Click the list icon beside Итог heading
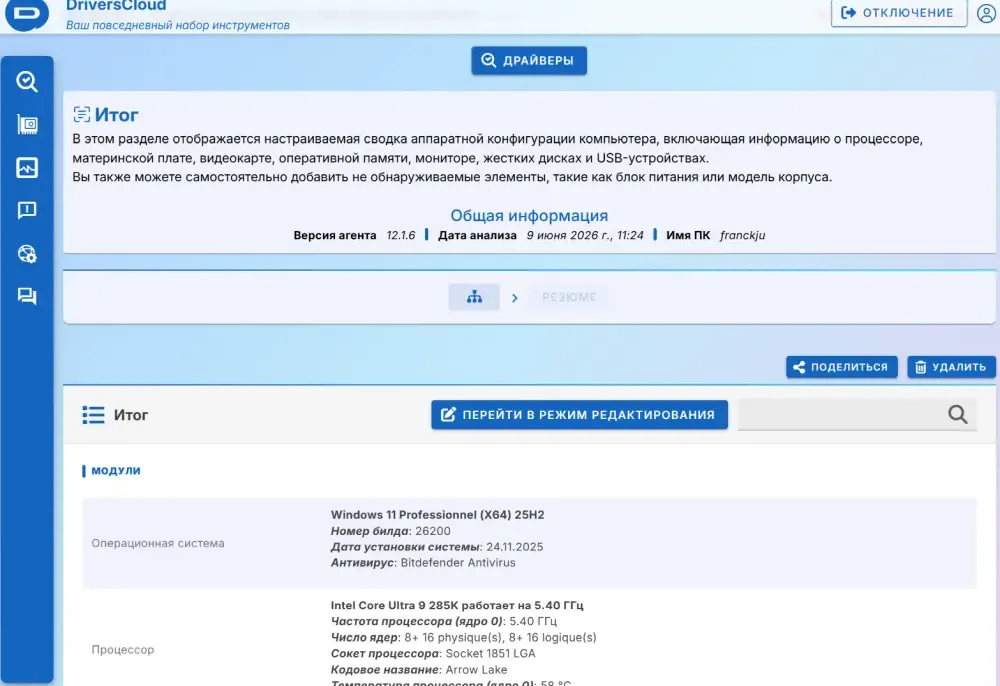Viewport: 1000px width, 686px height. click(x=93, y=415)
